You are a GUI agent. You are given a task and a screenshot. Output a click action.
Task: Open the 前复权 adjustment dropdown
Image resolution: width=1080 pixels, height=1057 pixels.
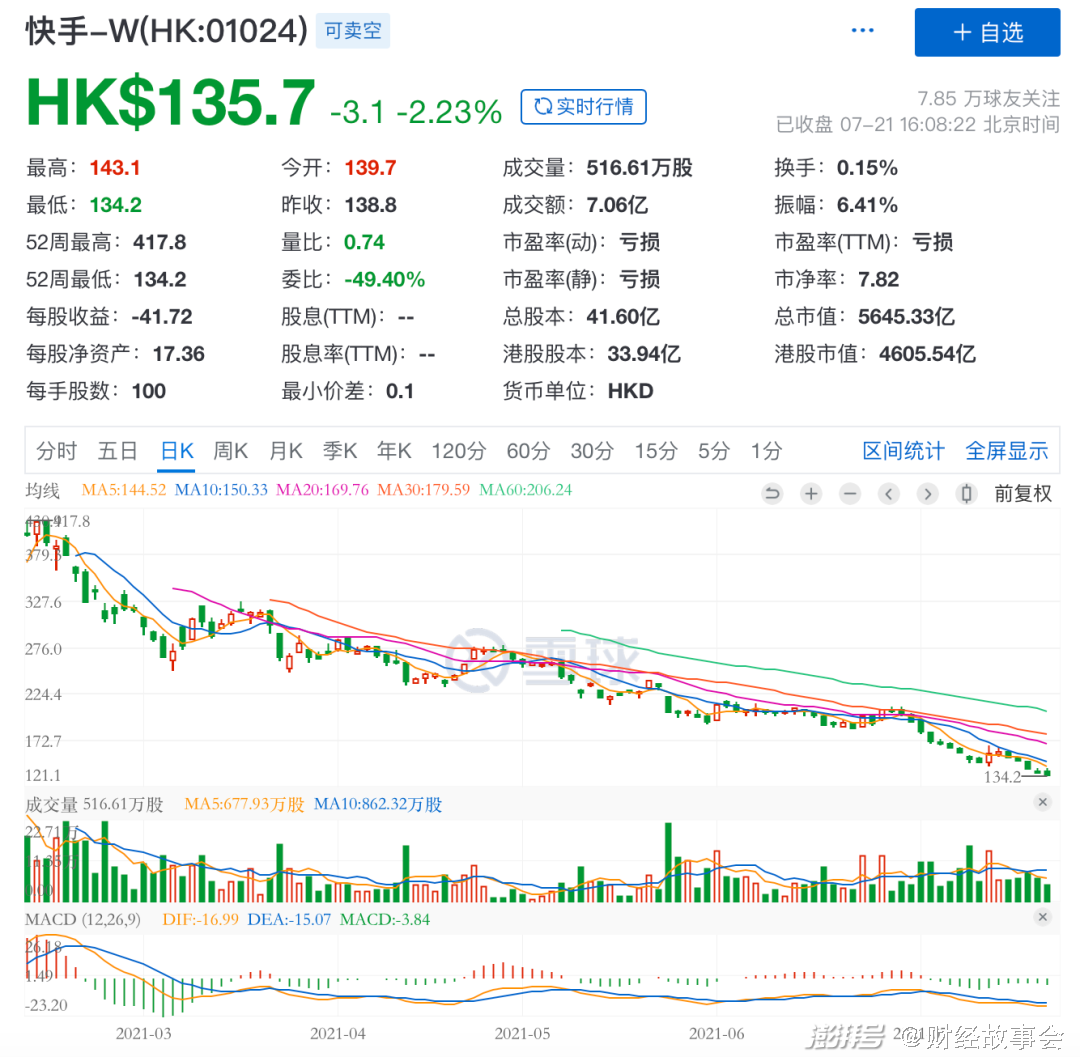coord(1023,493)
